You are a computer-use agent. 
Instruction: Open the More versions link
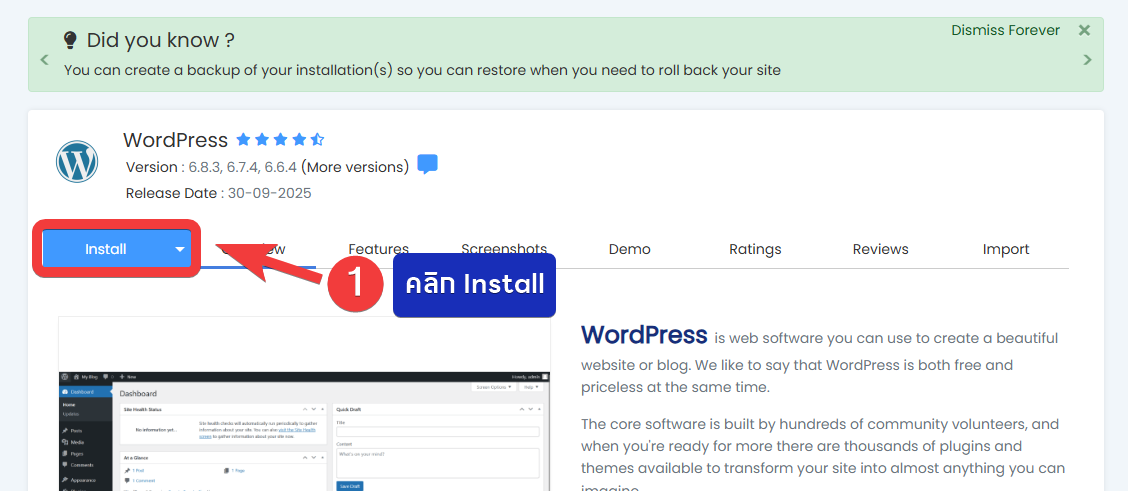click(x=355, y=167)
